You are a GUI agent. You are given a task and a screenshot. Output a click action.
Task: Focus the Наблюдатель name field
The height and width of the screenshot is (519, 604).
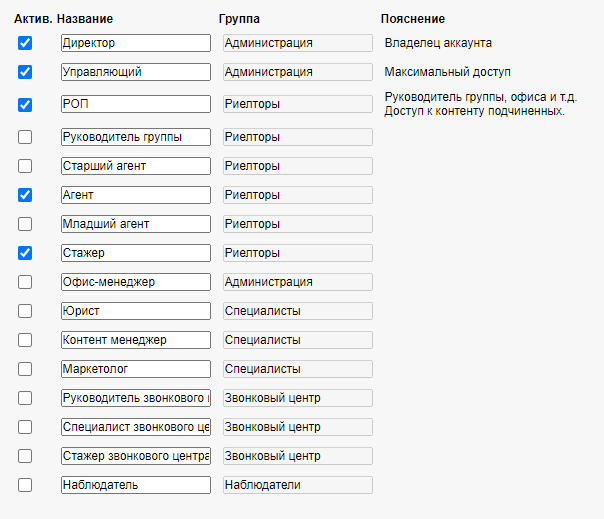click(135, 485)
